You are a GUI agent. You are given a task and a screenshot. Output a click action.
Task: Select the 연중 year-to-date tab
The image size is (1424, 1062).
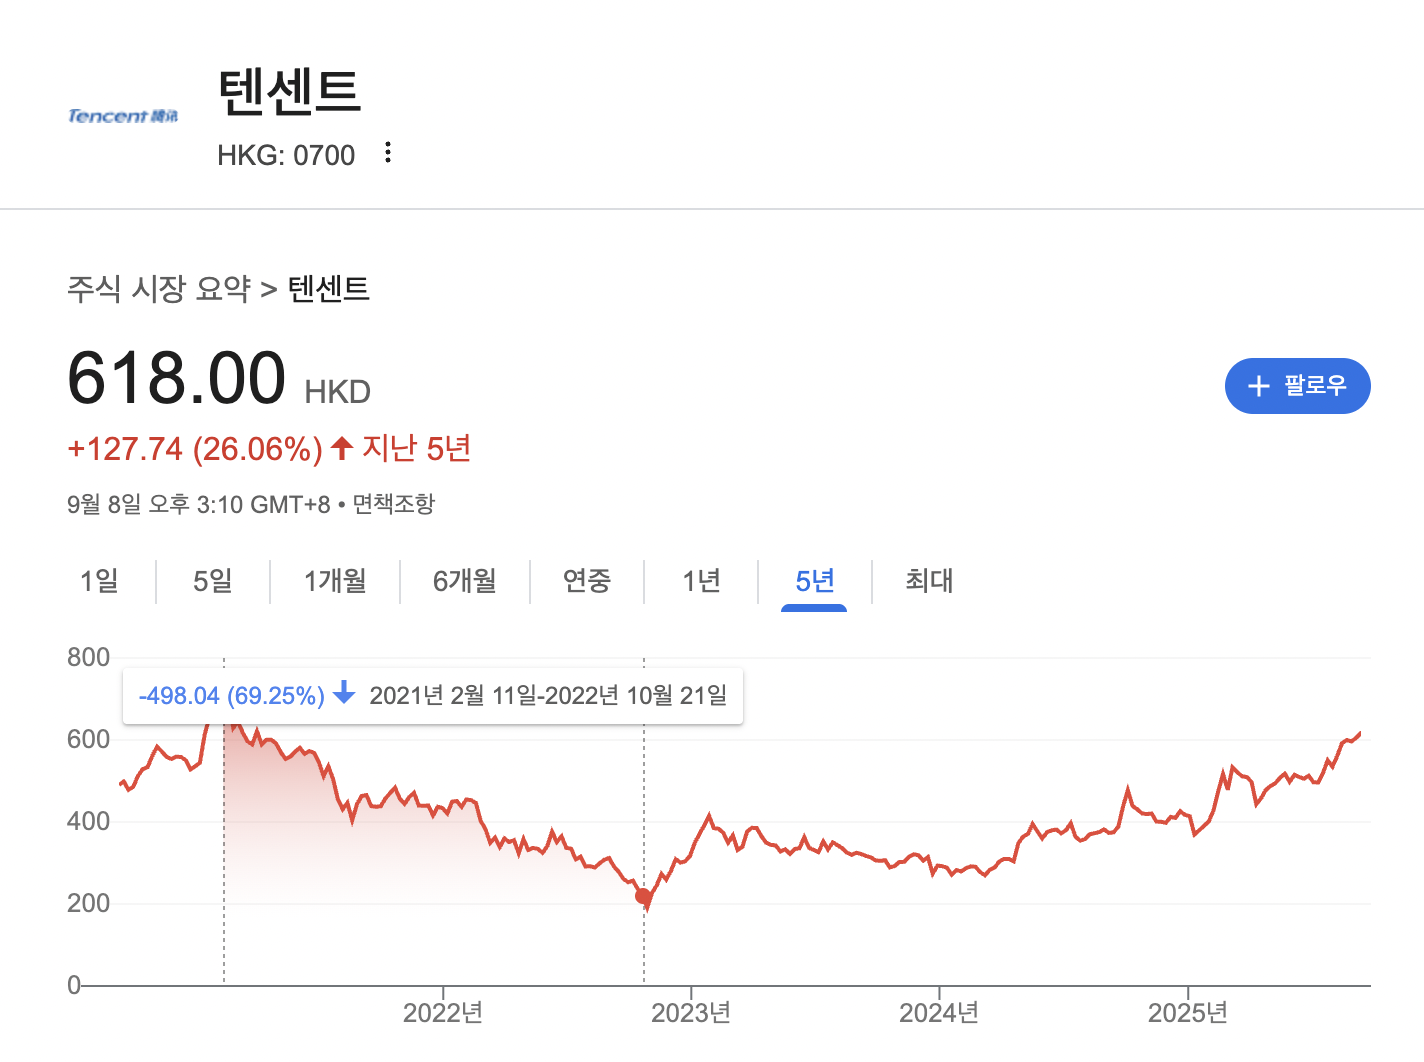tap(586, 581)
